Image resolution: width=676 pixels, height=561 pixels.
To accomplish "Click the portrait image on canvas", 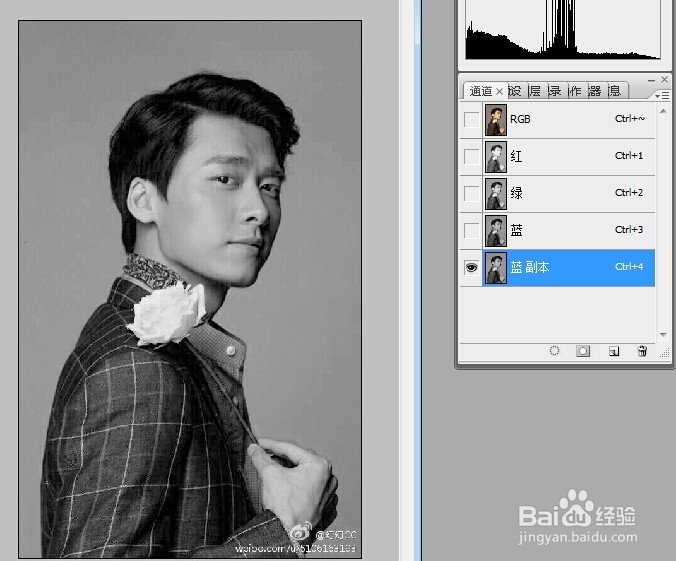I will click(190, 289).
